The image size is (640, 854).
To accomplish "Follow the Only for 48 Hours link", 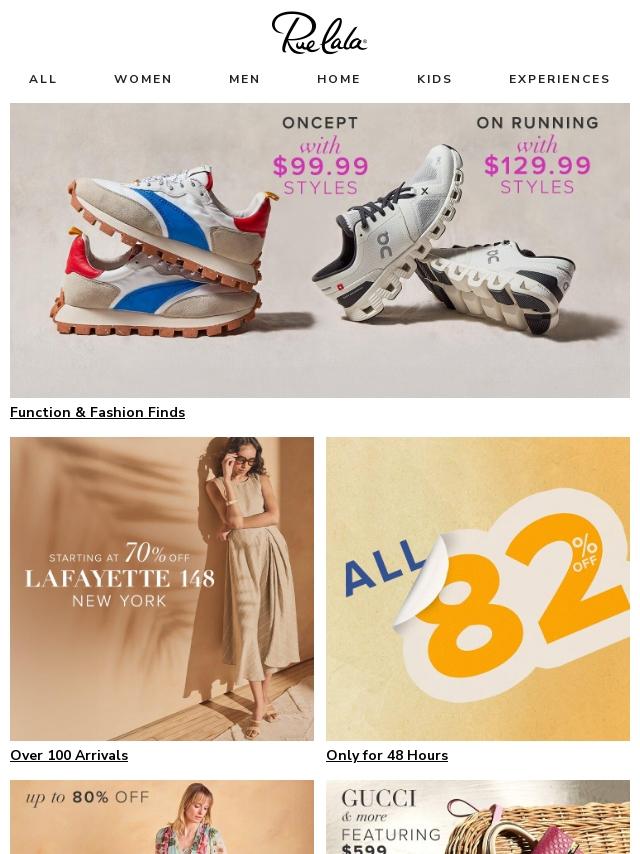I will point(387,755).
